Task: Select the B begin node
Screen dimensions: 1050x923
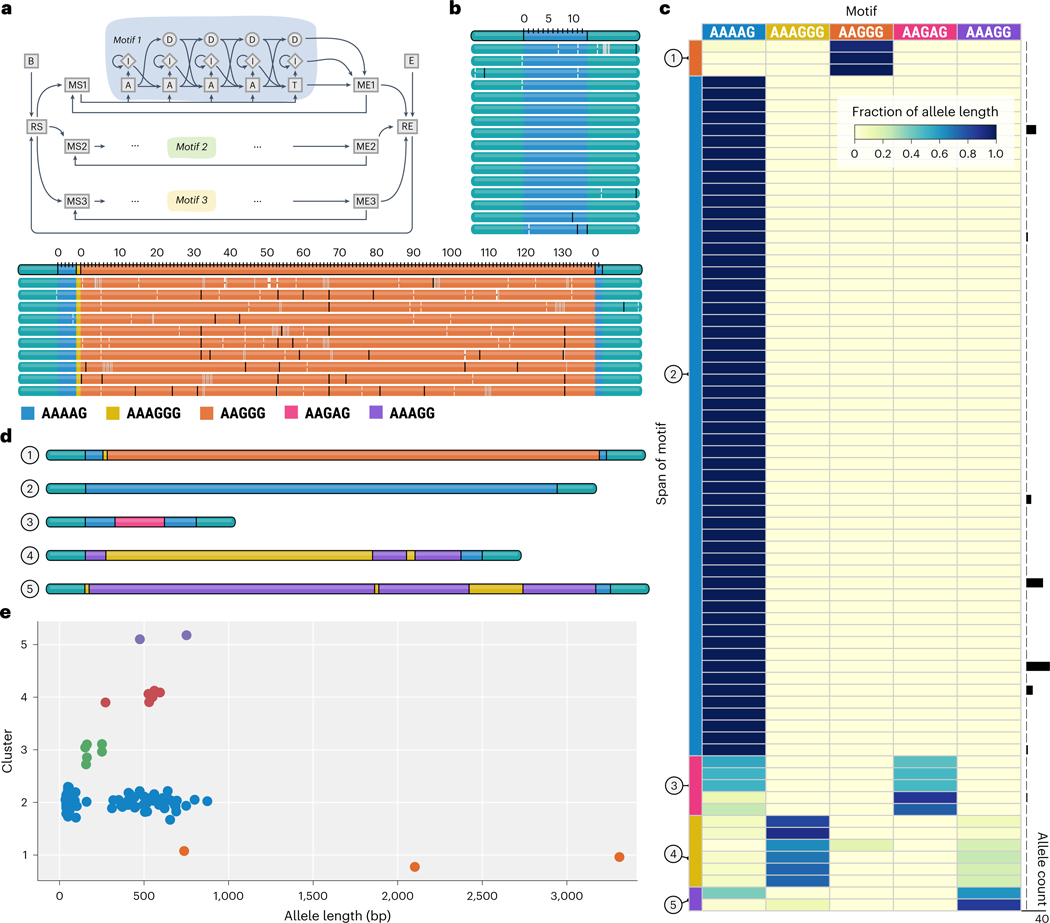Action: [x=31, y=61]
